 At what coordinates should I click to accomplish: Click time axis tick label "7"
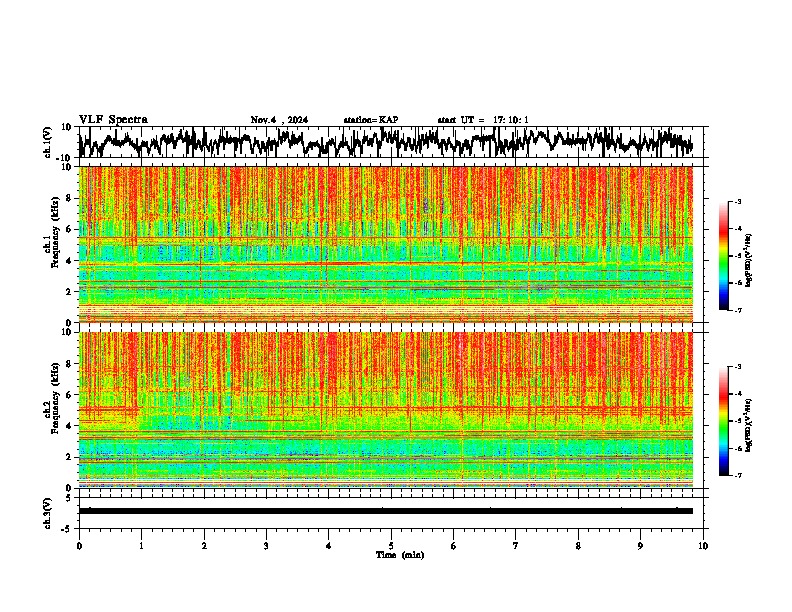coord(516,546)
